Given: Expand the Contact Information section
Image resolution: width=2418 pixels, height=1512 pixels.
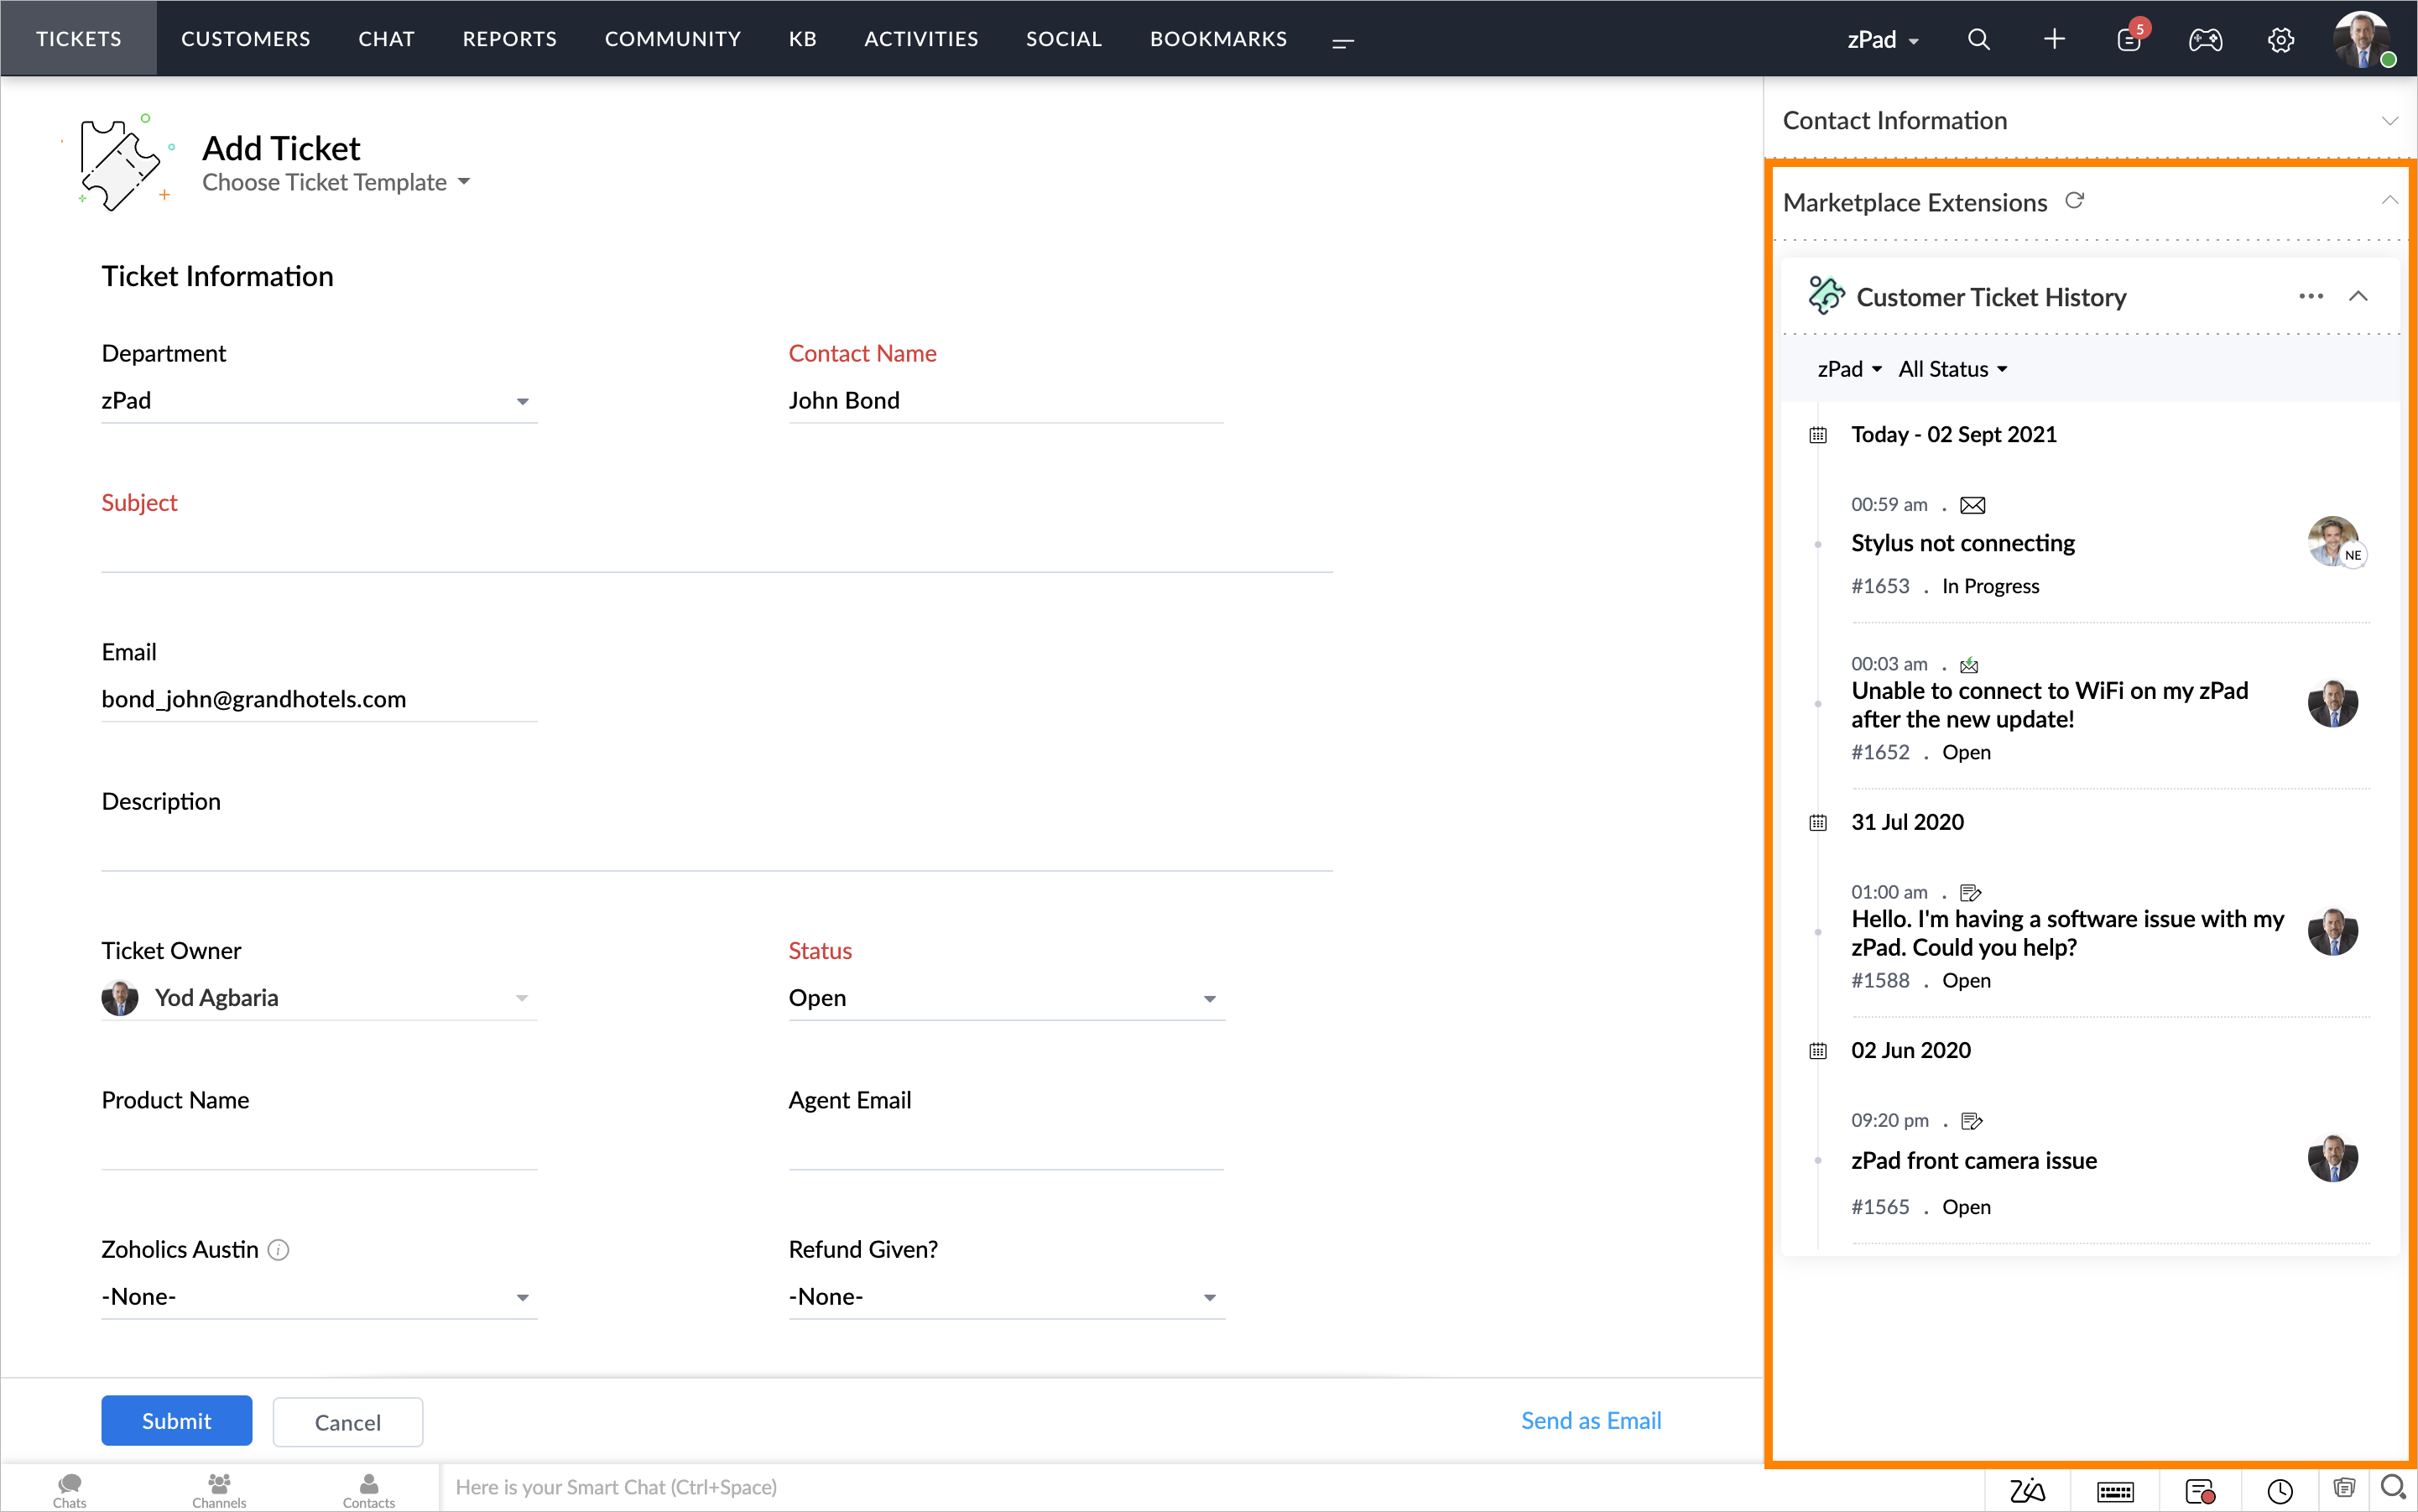Looking at the screenshot, I should click(2389, 120).
